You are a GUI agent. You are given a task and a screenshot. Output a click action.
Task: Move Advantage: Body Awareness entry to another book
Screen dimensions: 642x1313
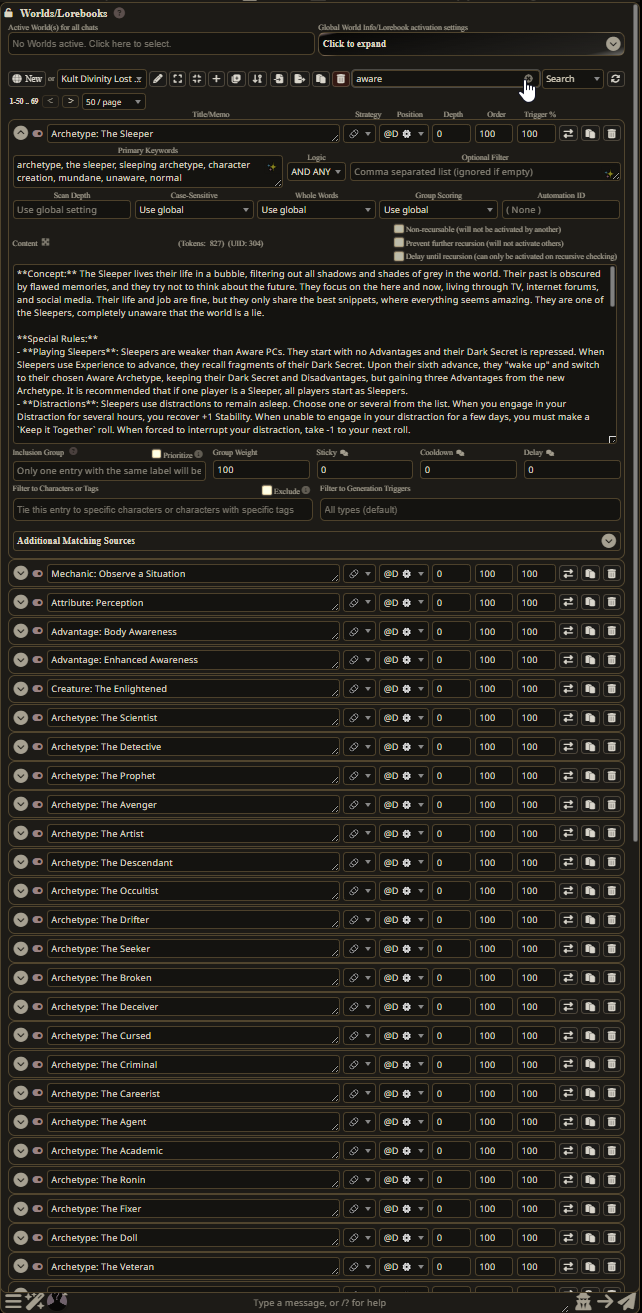tap(569, 631)
